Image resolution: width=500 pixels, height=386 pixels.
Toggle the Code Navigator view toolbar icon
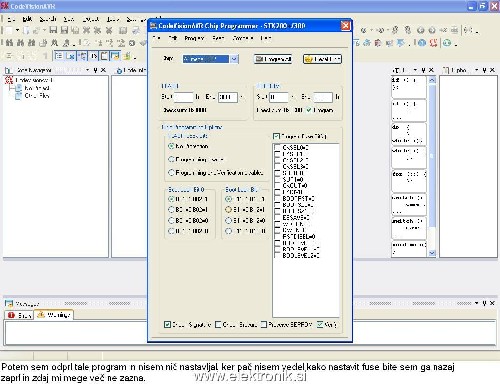[59, 56]
